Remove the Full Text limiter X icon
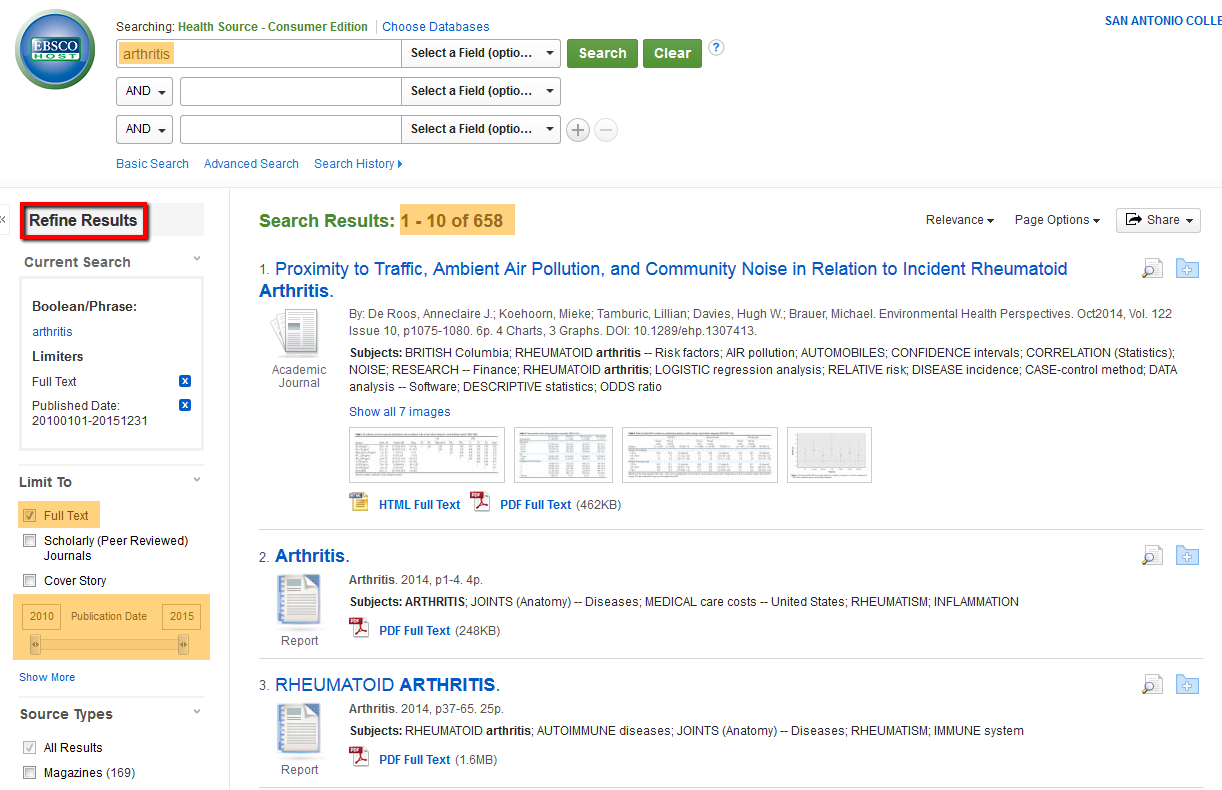This screenshot has height=790, width=1222. 185,381
